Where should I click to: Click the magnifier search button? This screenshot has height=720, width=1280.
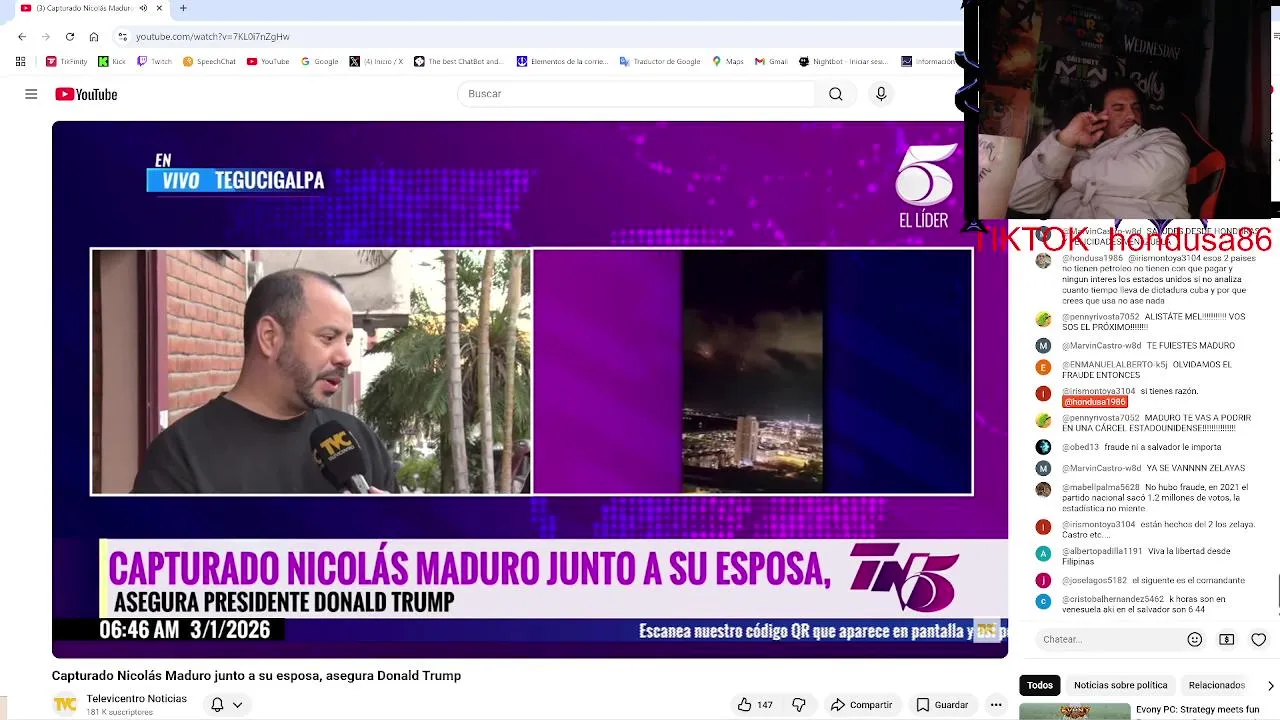pos(836,94)
